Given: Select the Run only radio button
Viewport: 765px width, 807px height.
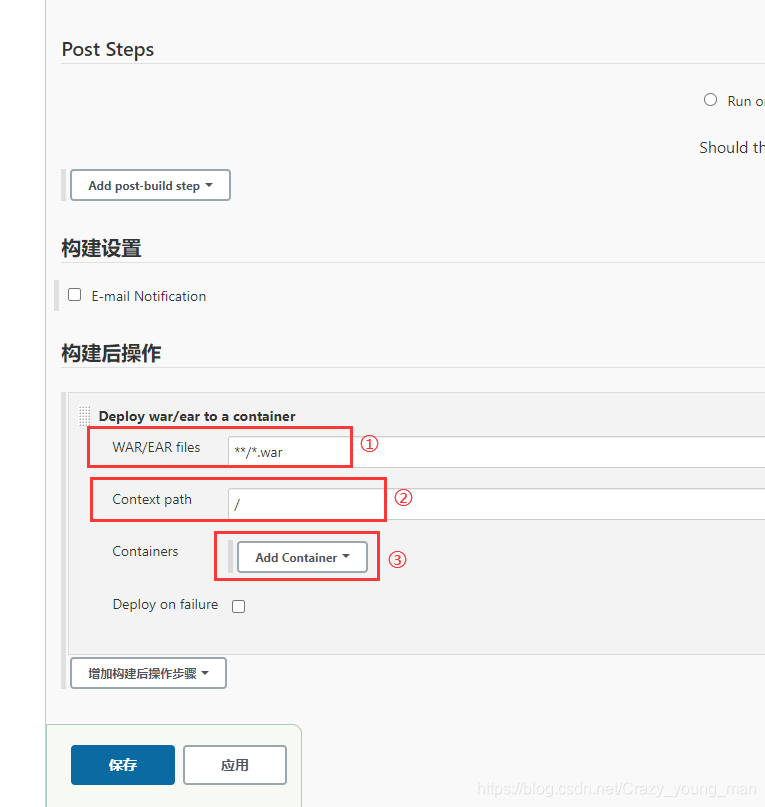Looking at the screenshot, I should pyautogui.click(x=710, y=100).
